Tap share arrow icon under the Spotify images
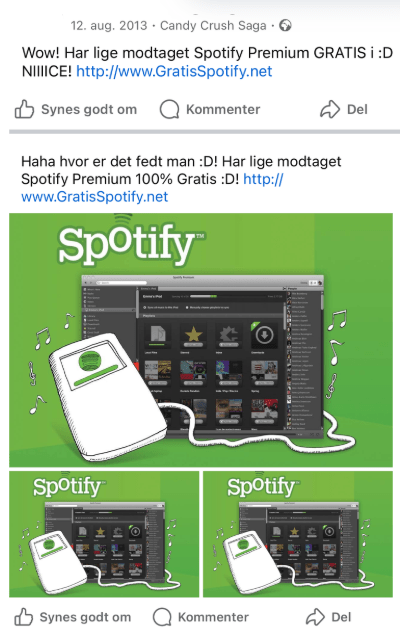Screen dimensions: 400x635 (x=315, y=617)
